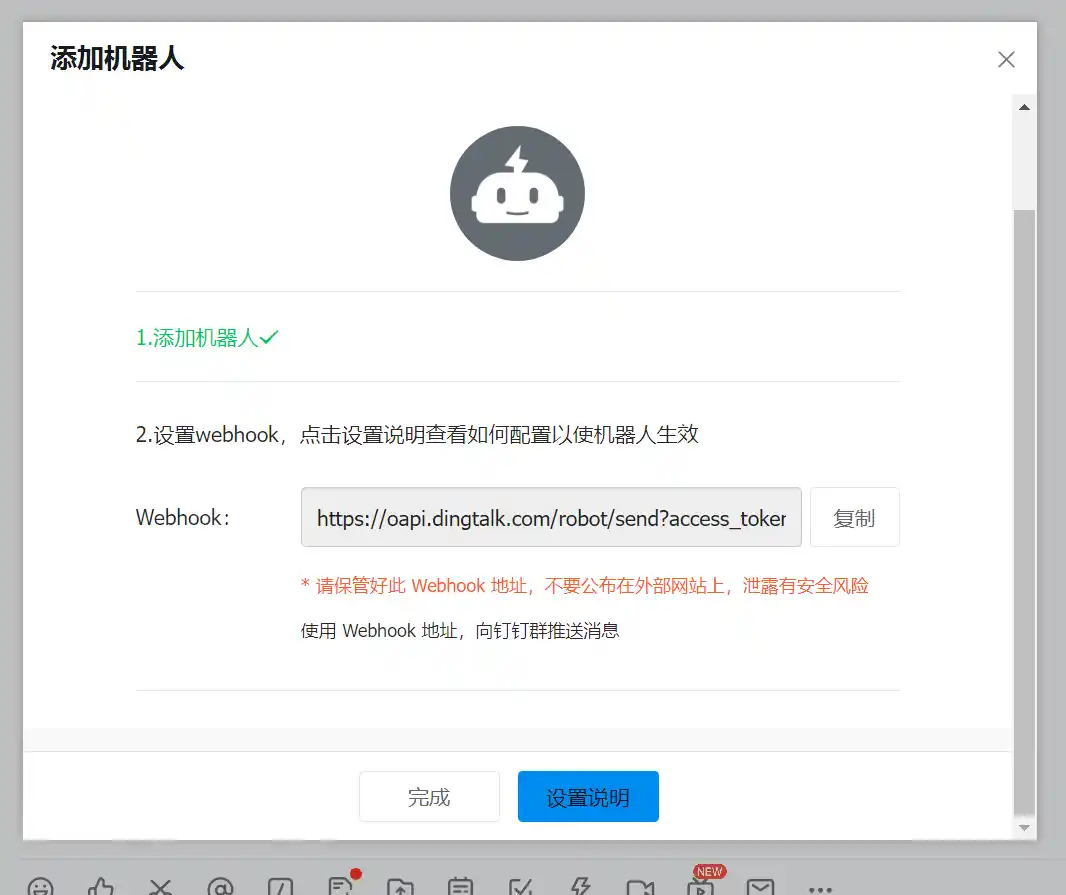The height and width of the screenshot is (895, 1066).
Task: Open the live stream icon marked NEW
Action: [701, 885]
